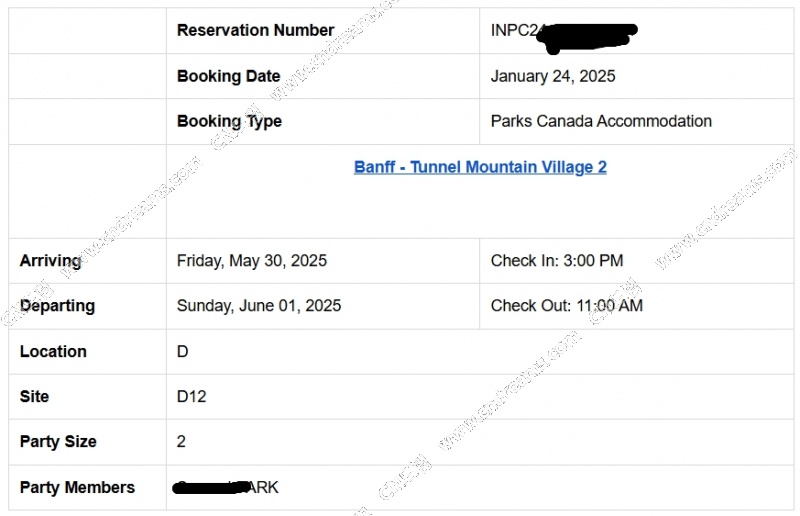This screenshot has height=516, width=800.
Task: Click the Reservation Number label
Action: coord(256,30)
